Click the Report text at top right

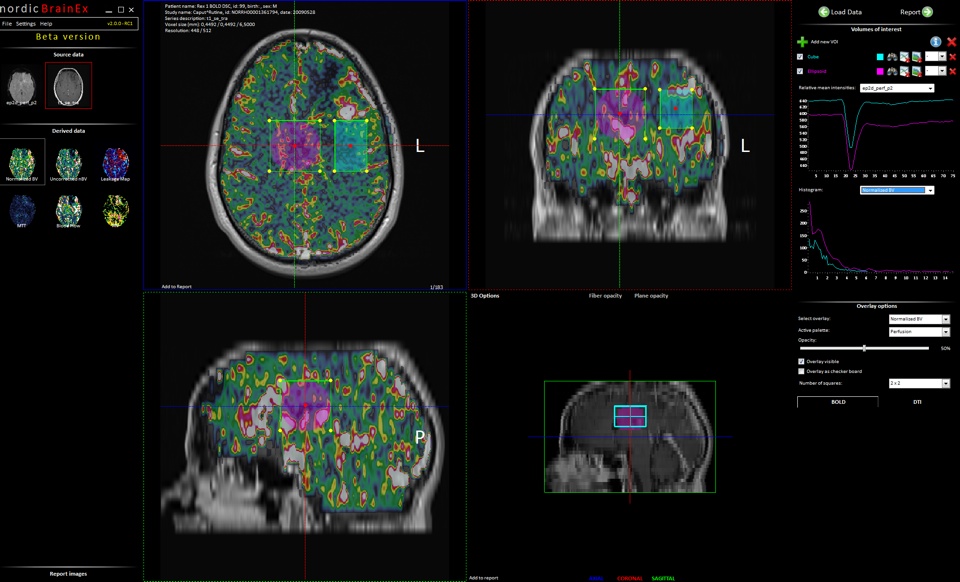coord(910,12)
